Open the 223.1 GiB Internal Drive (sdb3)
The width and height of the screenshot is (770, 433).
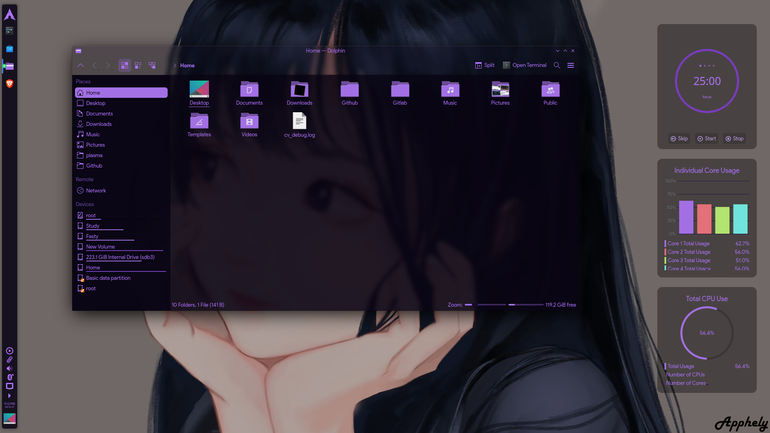pyautogui.click(x=121, y=257)
